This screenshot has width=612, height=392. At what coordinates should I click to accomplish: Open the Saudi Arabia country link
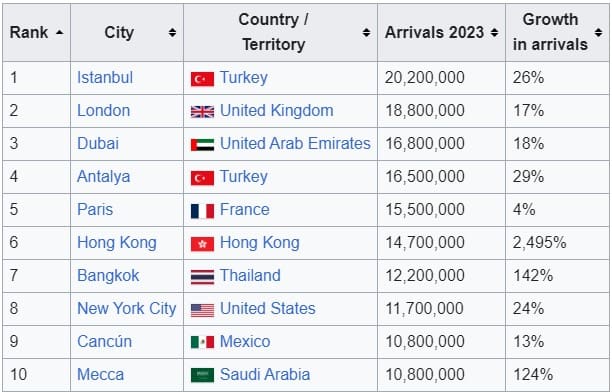point(265,374)
